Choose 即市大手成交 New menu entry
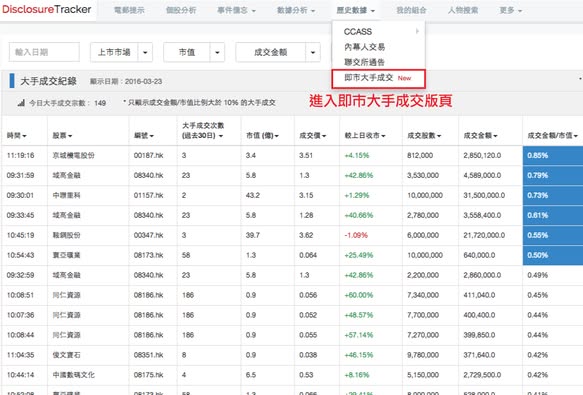 (379, 78)
